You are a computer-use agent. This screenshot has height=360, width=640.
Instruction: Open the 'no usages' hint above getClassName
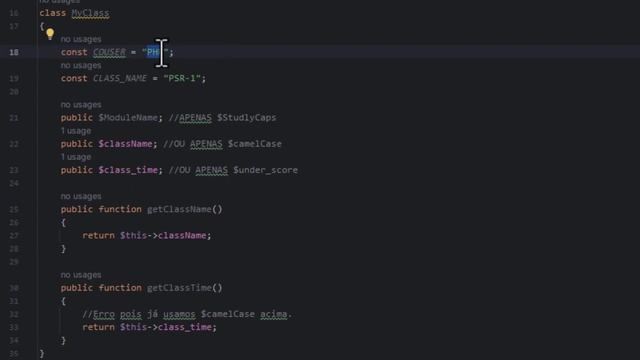[x=81, y=196]
